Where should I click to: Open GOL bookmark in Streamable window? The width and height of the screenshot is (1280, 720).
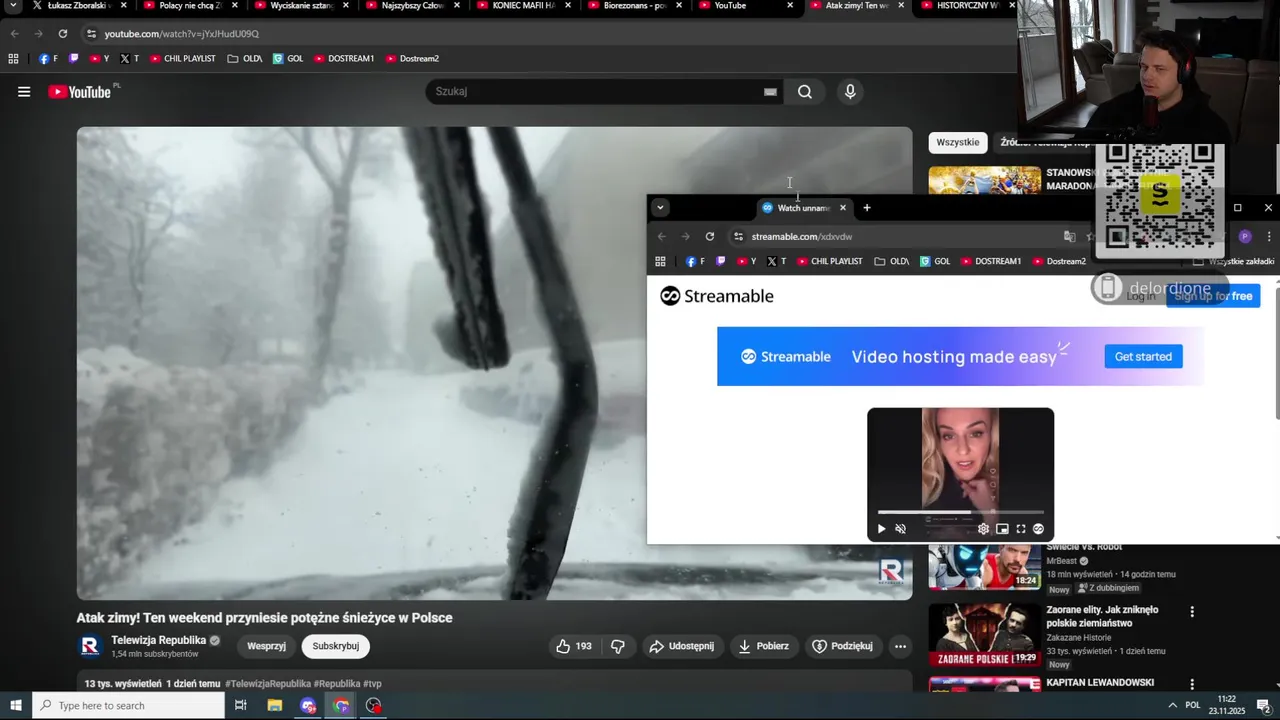click(934, 262)
